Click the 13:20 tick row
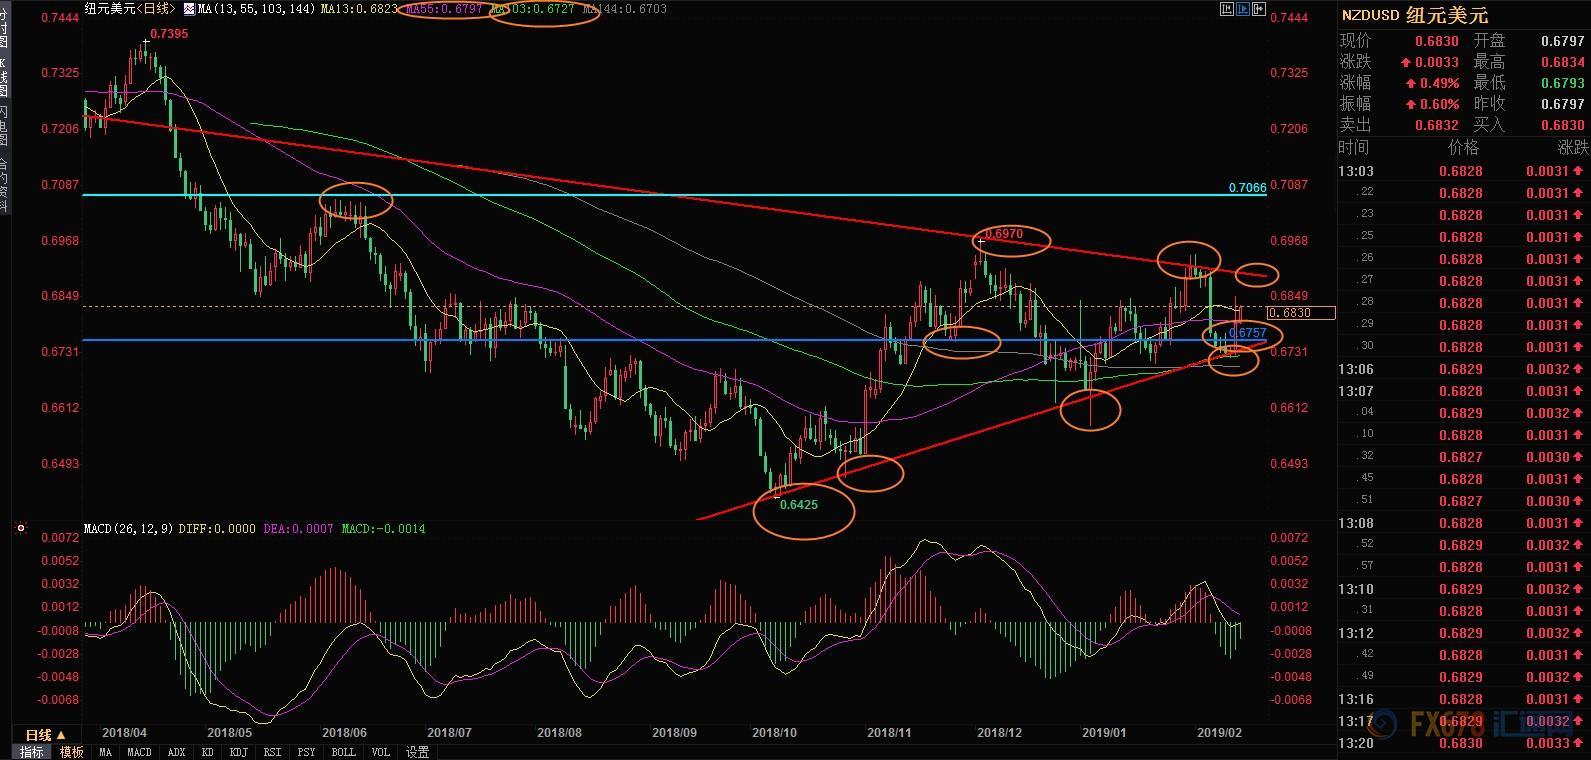This screenshot has height=760, width=1591. point(1464,743)
